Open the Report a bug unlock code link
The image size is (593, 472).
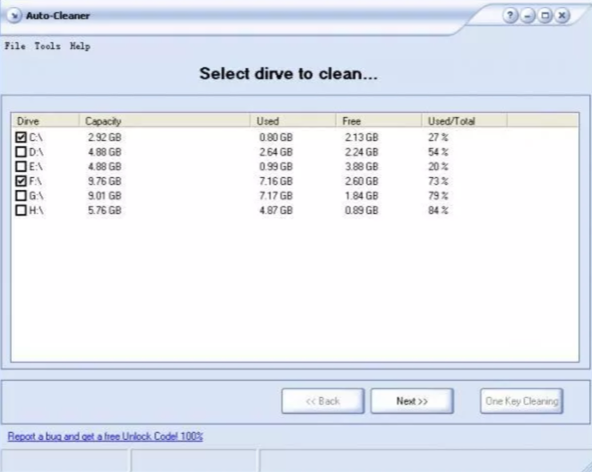105,436
